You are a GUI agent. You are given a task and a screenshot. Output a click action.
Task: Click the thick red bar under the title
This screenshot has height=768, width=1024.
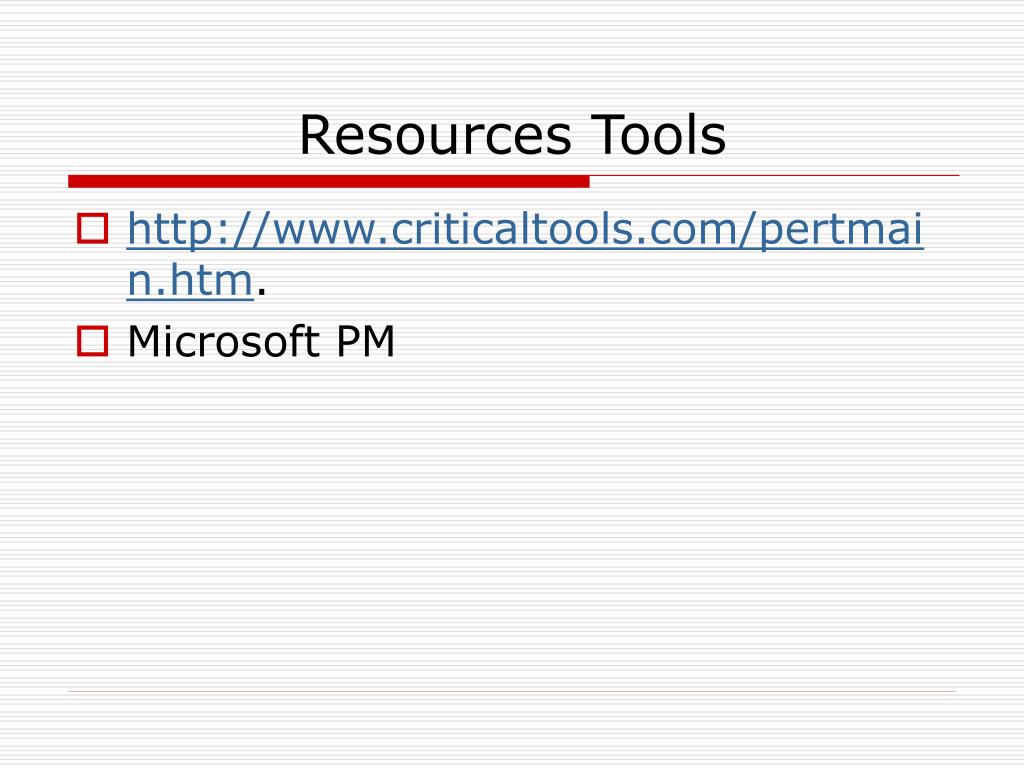328,182
